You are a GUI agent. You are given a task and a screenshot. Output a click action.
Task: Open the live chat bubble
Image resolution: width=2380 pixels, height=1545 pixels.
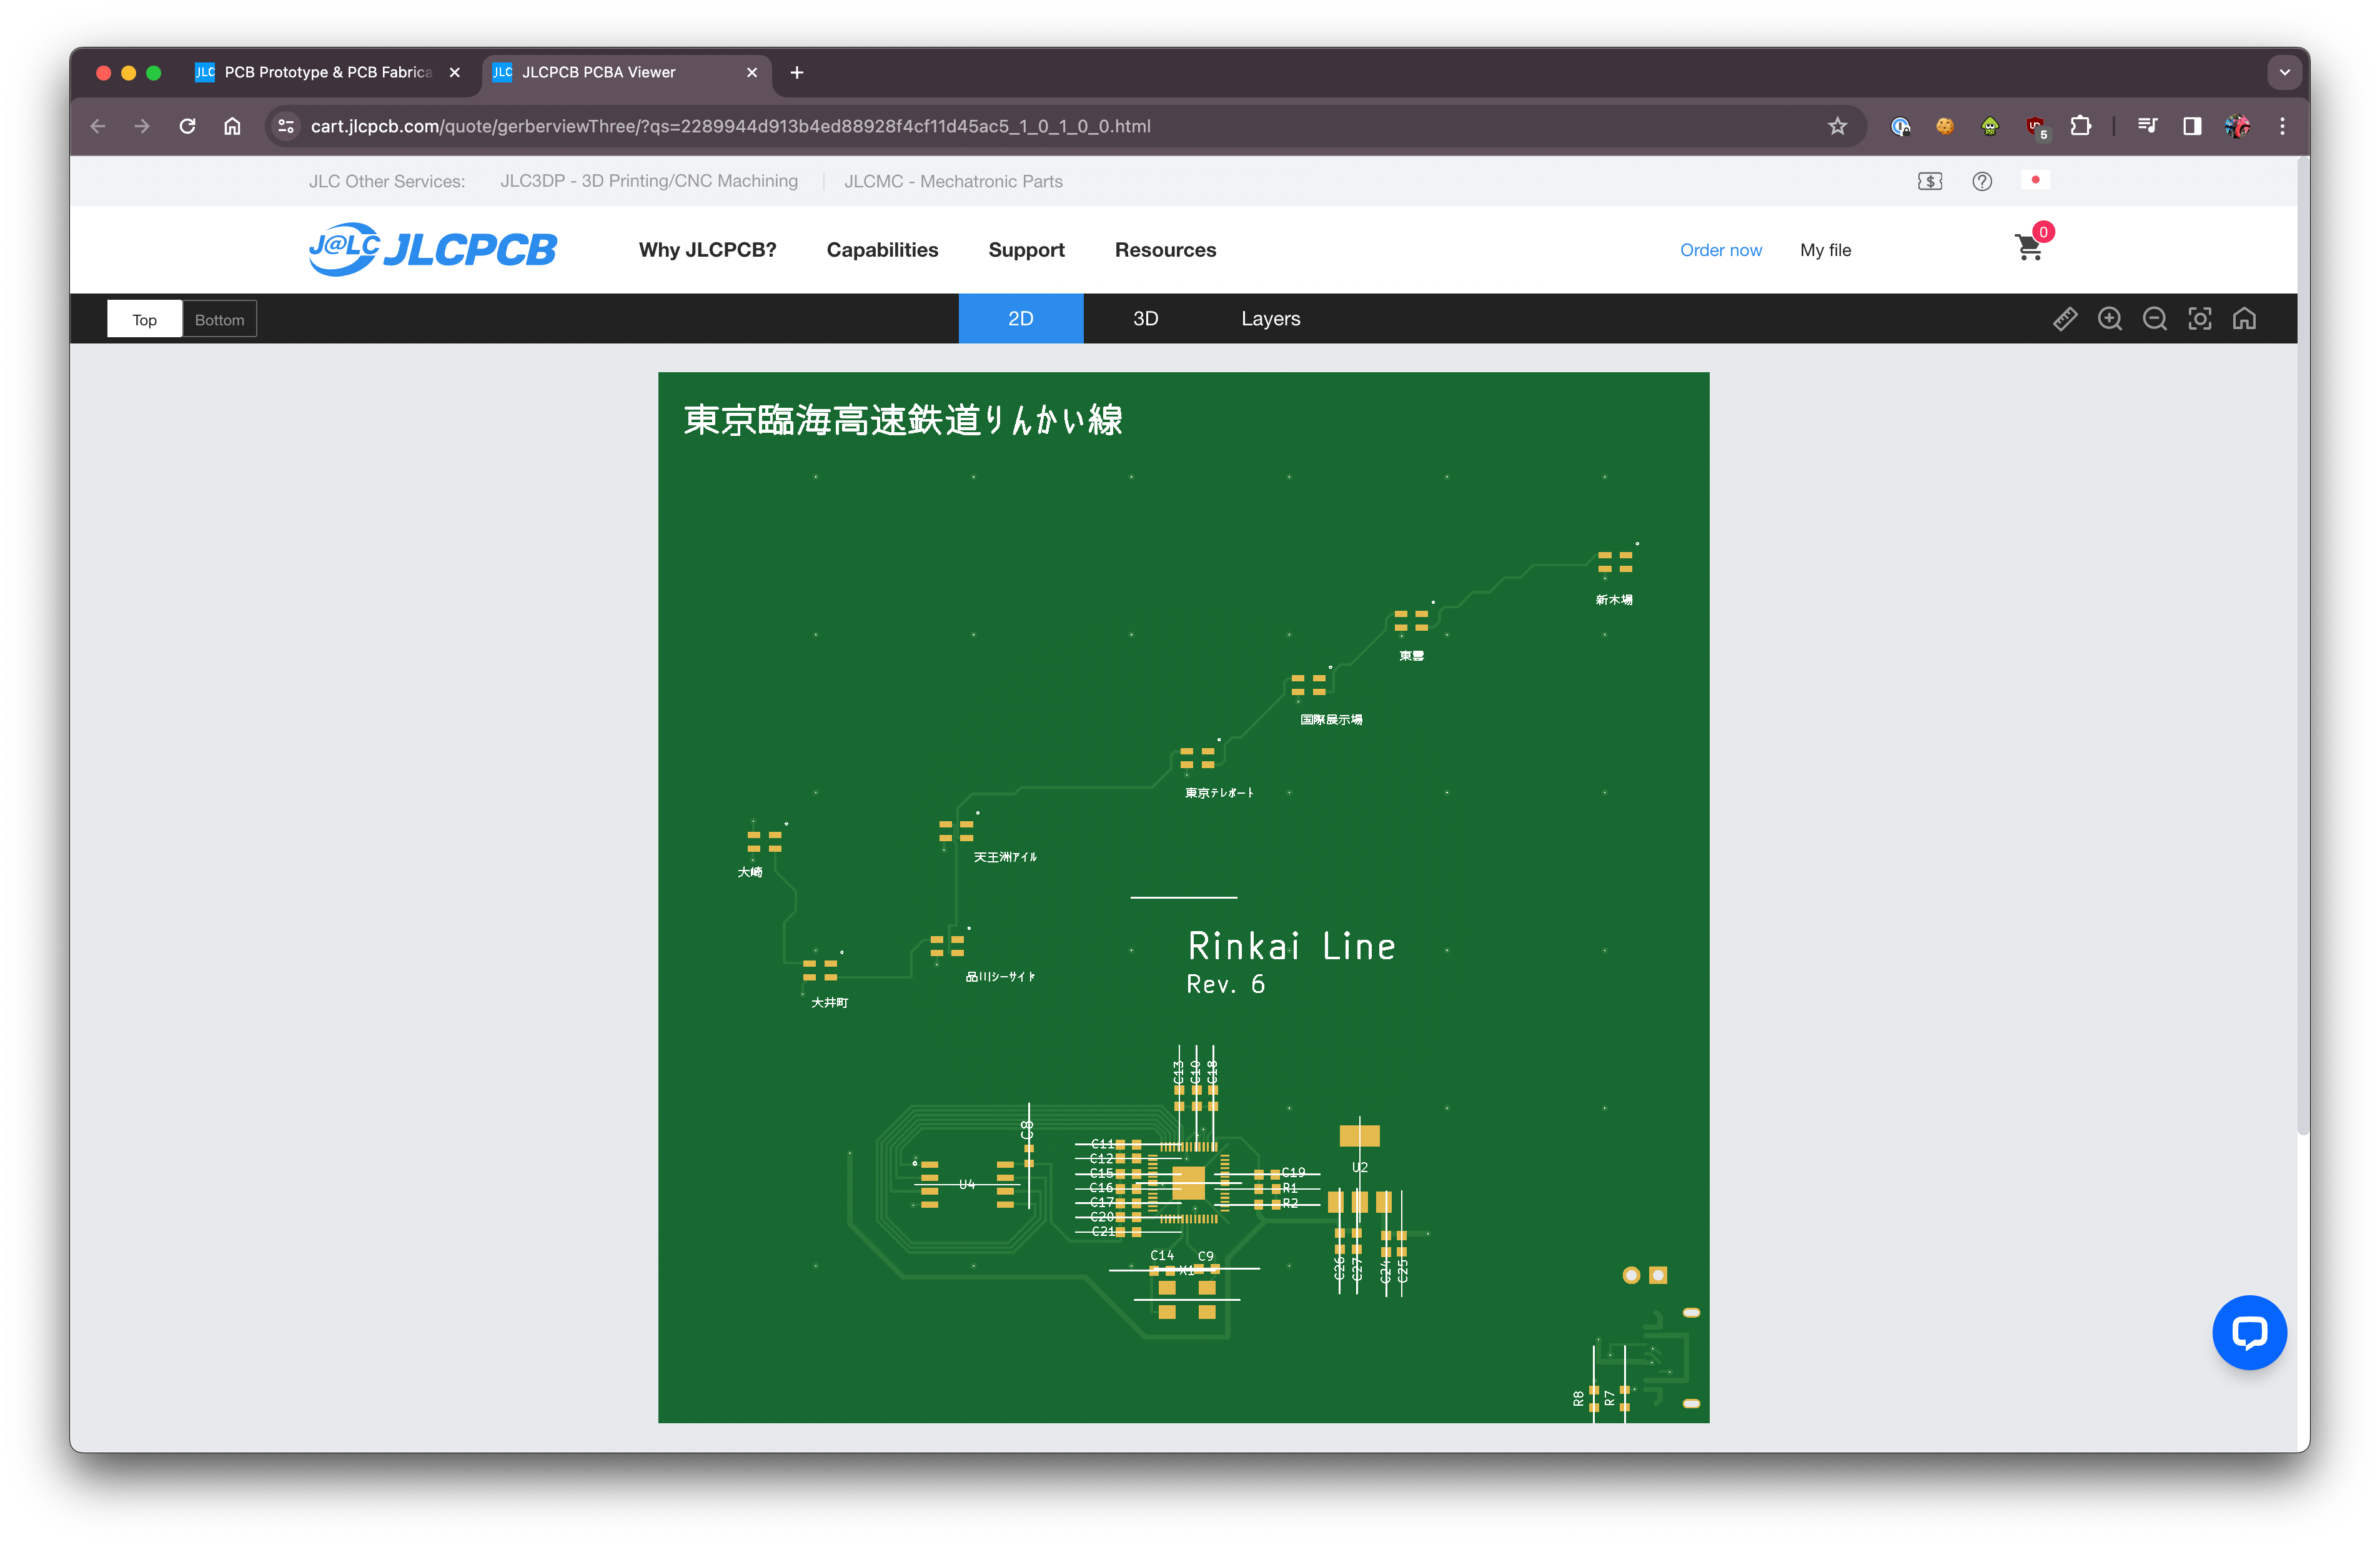pyautogui.click(x=2249, y=1332)
